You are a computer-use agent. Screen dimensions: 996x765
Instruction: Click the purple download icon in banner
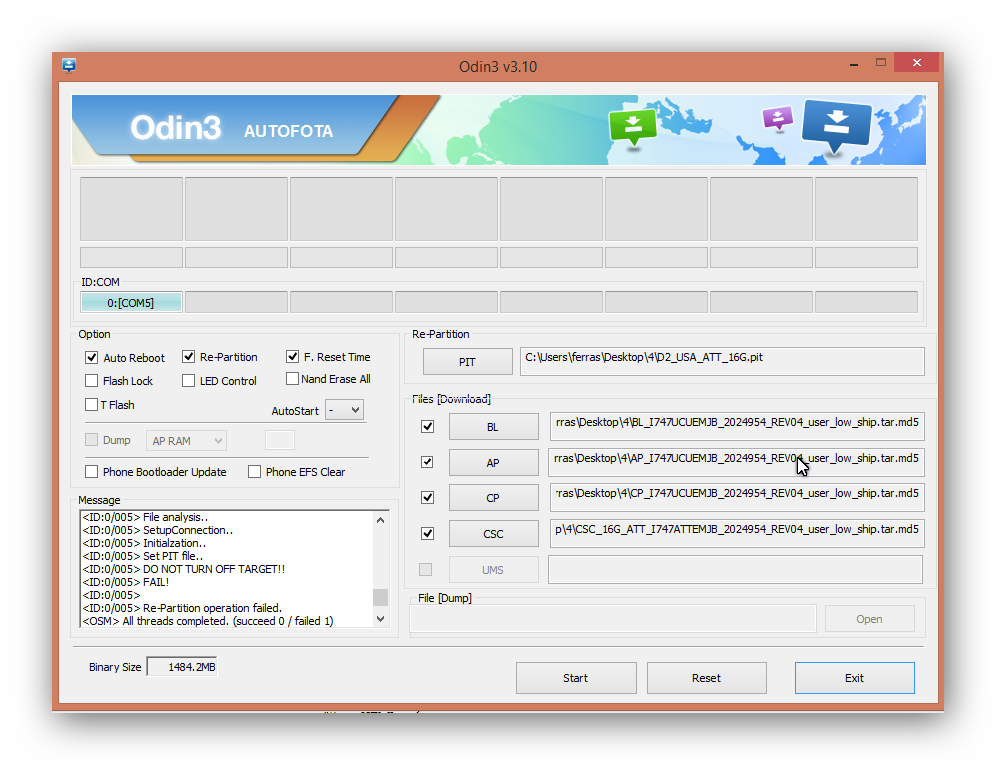(x=778, y=118)
